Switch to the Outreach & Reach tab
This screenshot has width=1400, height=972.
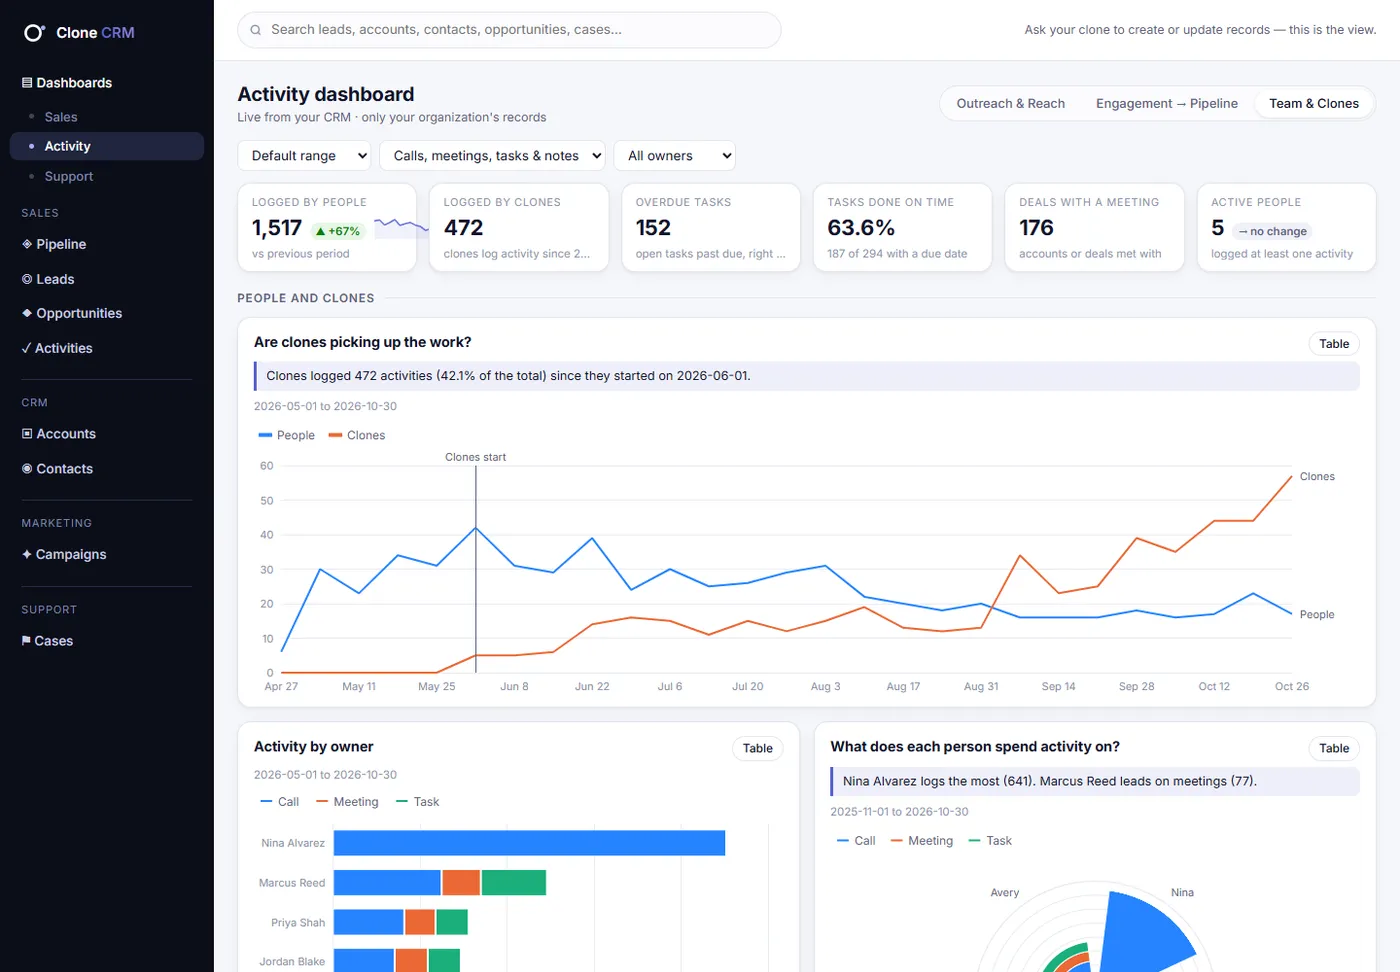tap(1010, 103)
